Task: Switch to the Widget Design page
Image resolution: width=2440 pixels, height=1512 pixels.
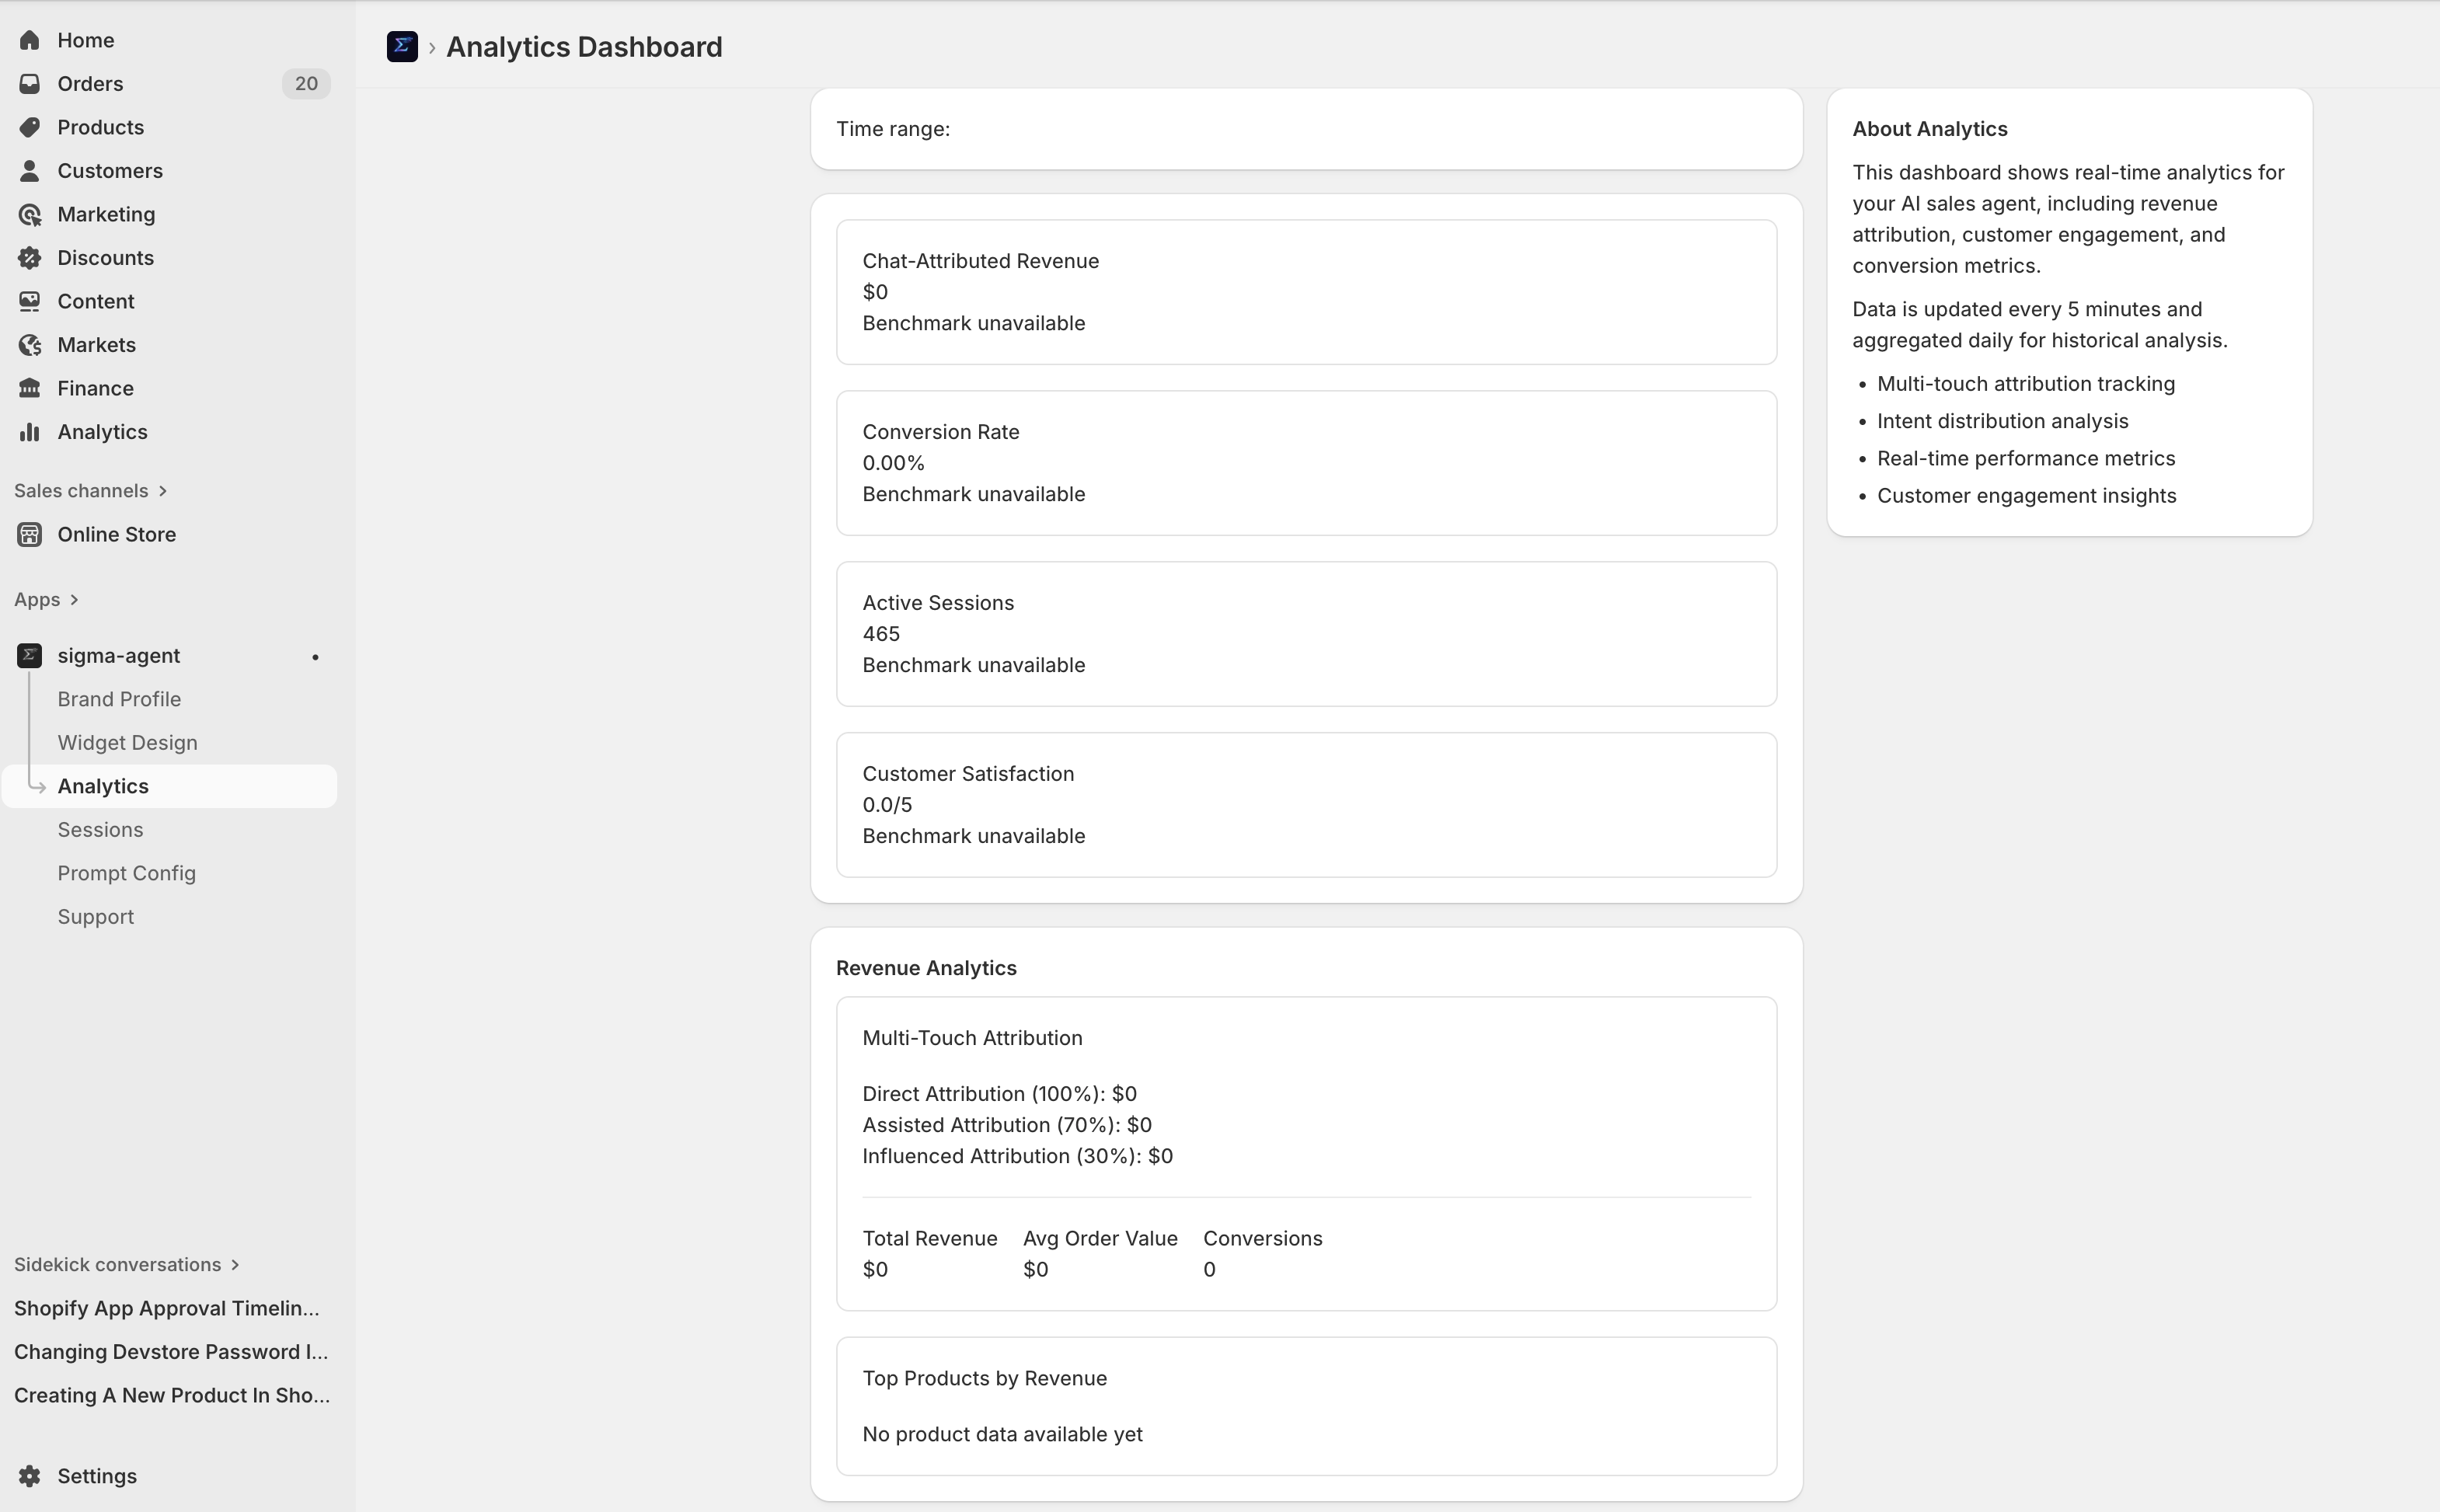Action: (x=127, y=742)
